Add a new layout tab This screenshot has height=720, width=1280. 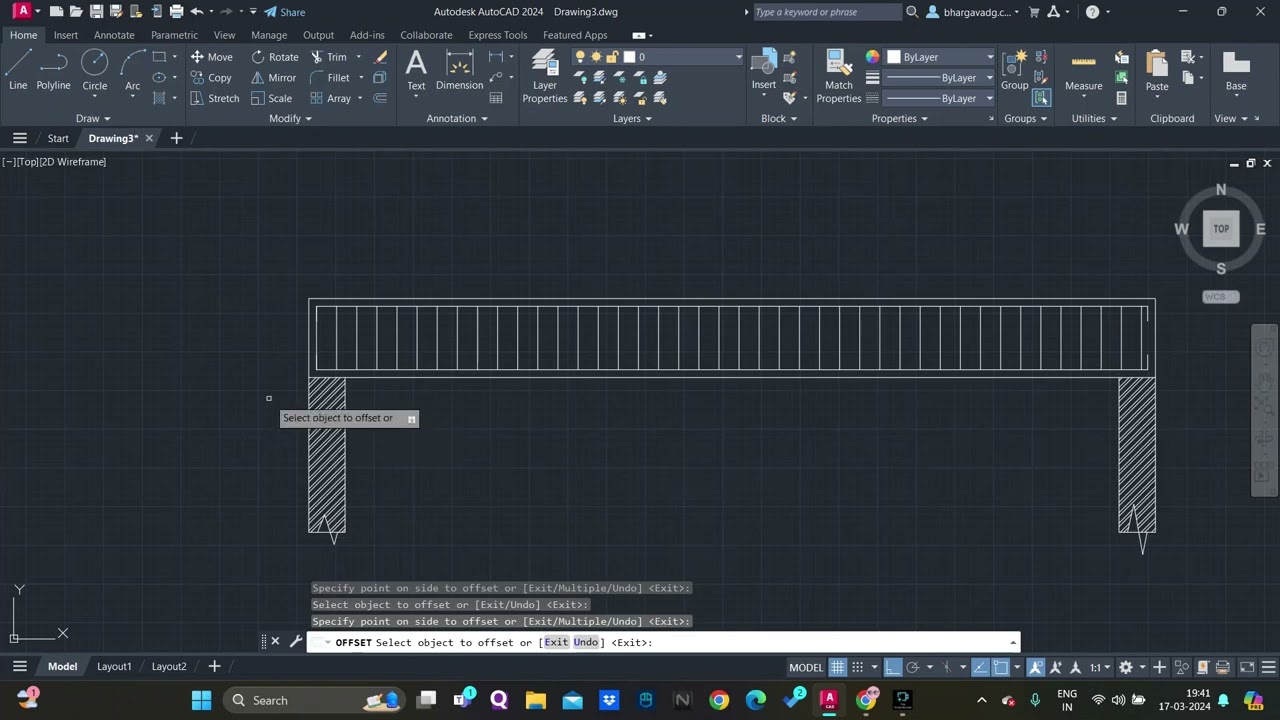tap(214, 666)
